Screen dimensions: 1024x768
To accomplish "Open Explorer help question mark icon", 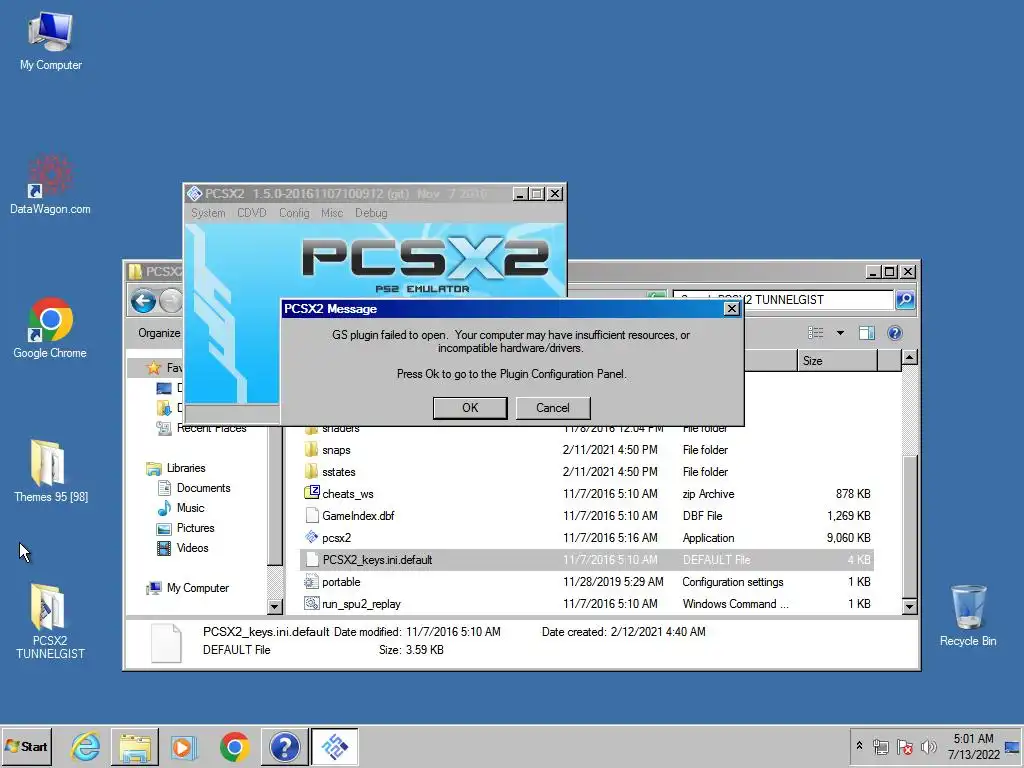I will [894, 333].
